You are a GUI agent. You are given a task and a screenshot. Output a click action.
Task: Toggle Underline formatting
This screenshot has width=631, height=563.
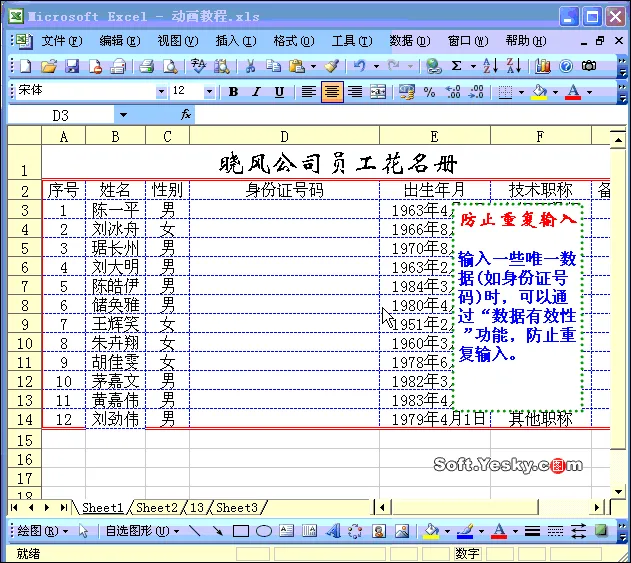(x=279, y=92)
